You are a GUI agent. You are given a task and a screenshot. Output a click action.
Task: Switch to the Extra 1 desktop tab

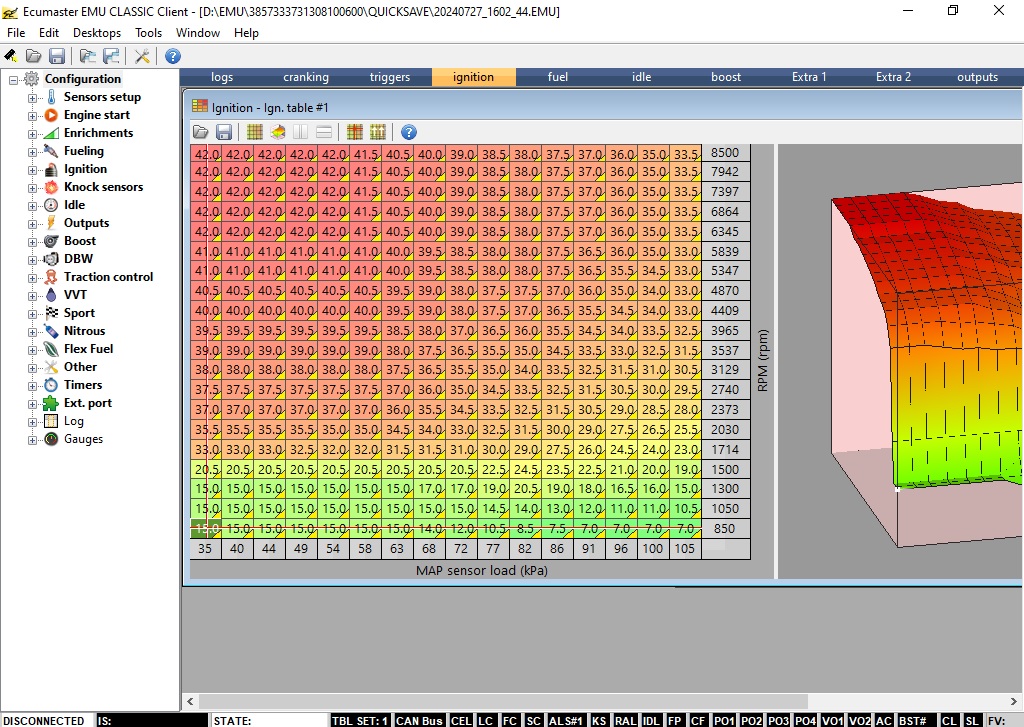(x=809, y=77)
